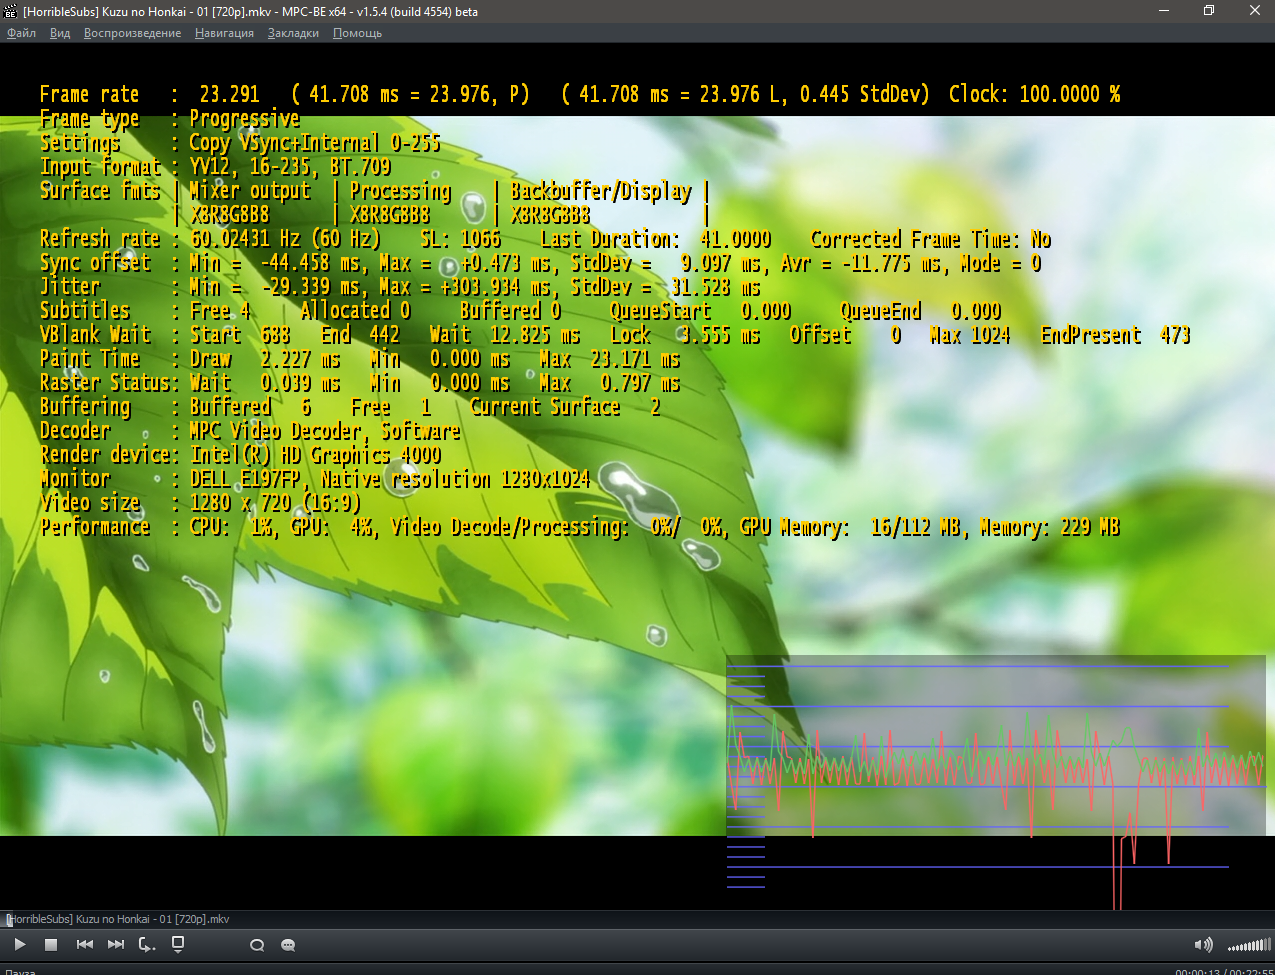Click the 00:00:13 / 00:22:55 time display

(x=1224, y=970)
